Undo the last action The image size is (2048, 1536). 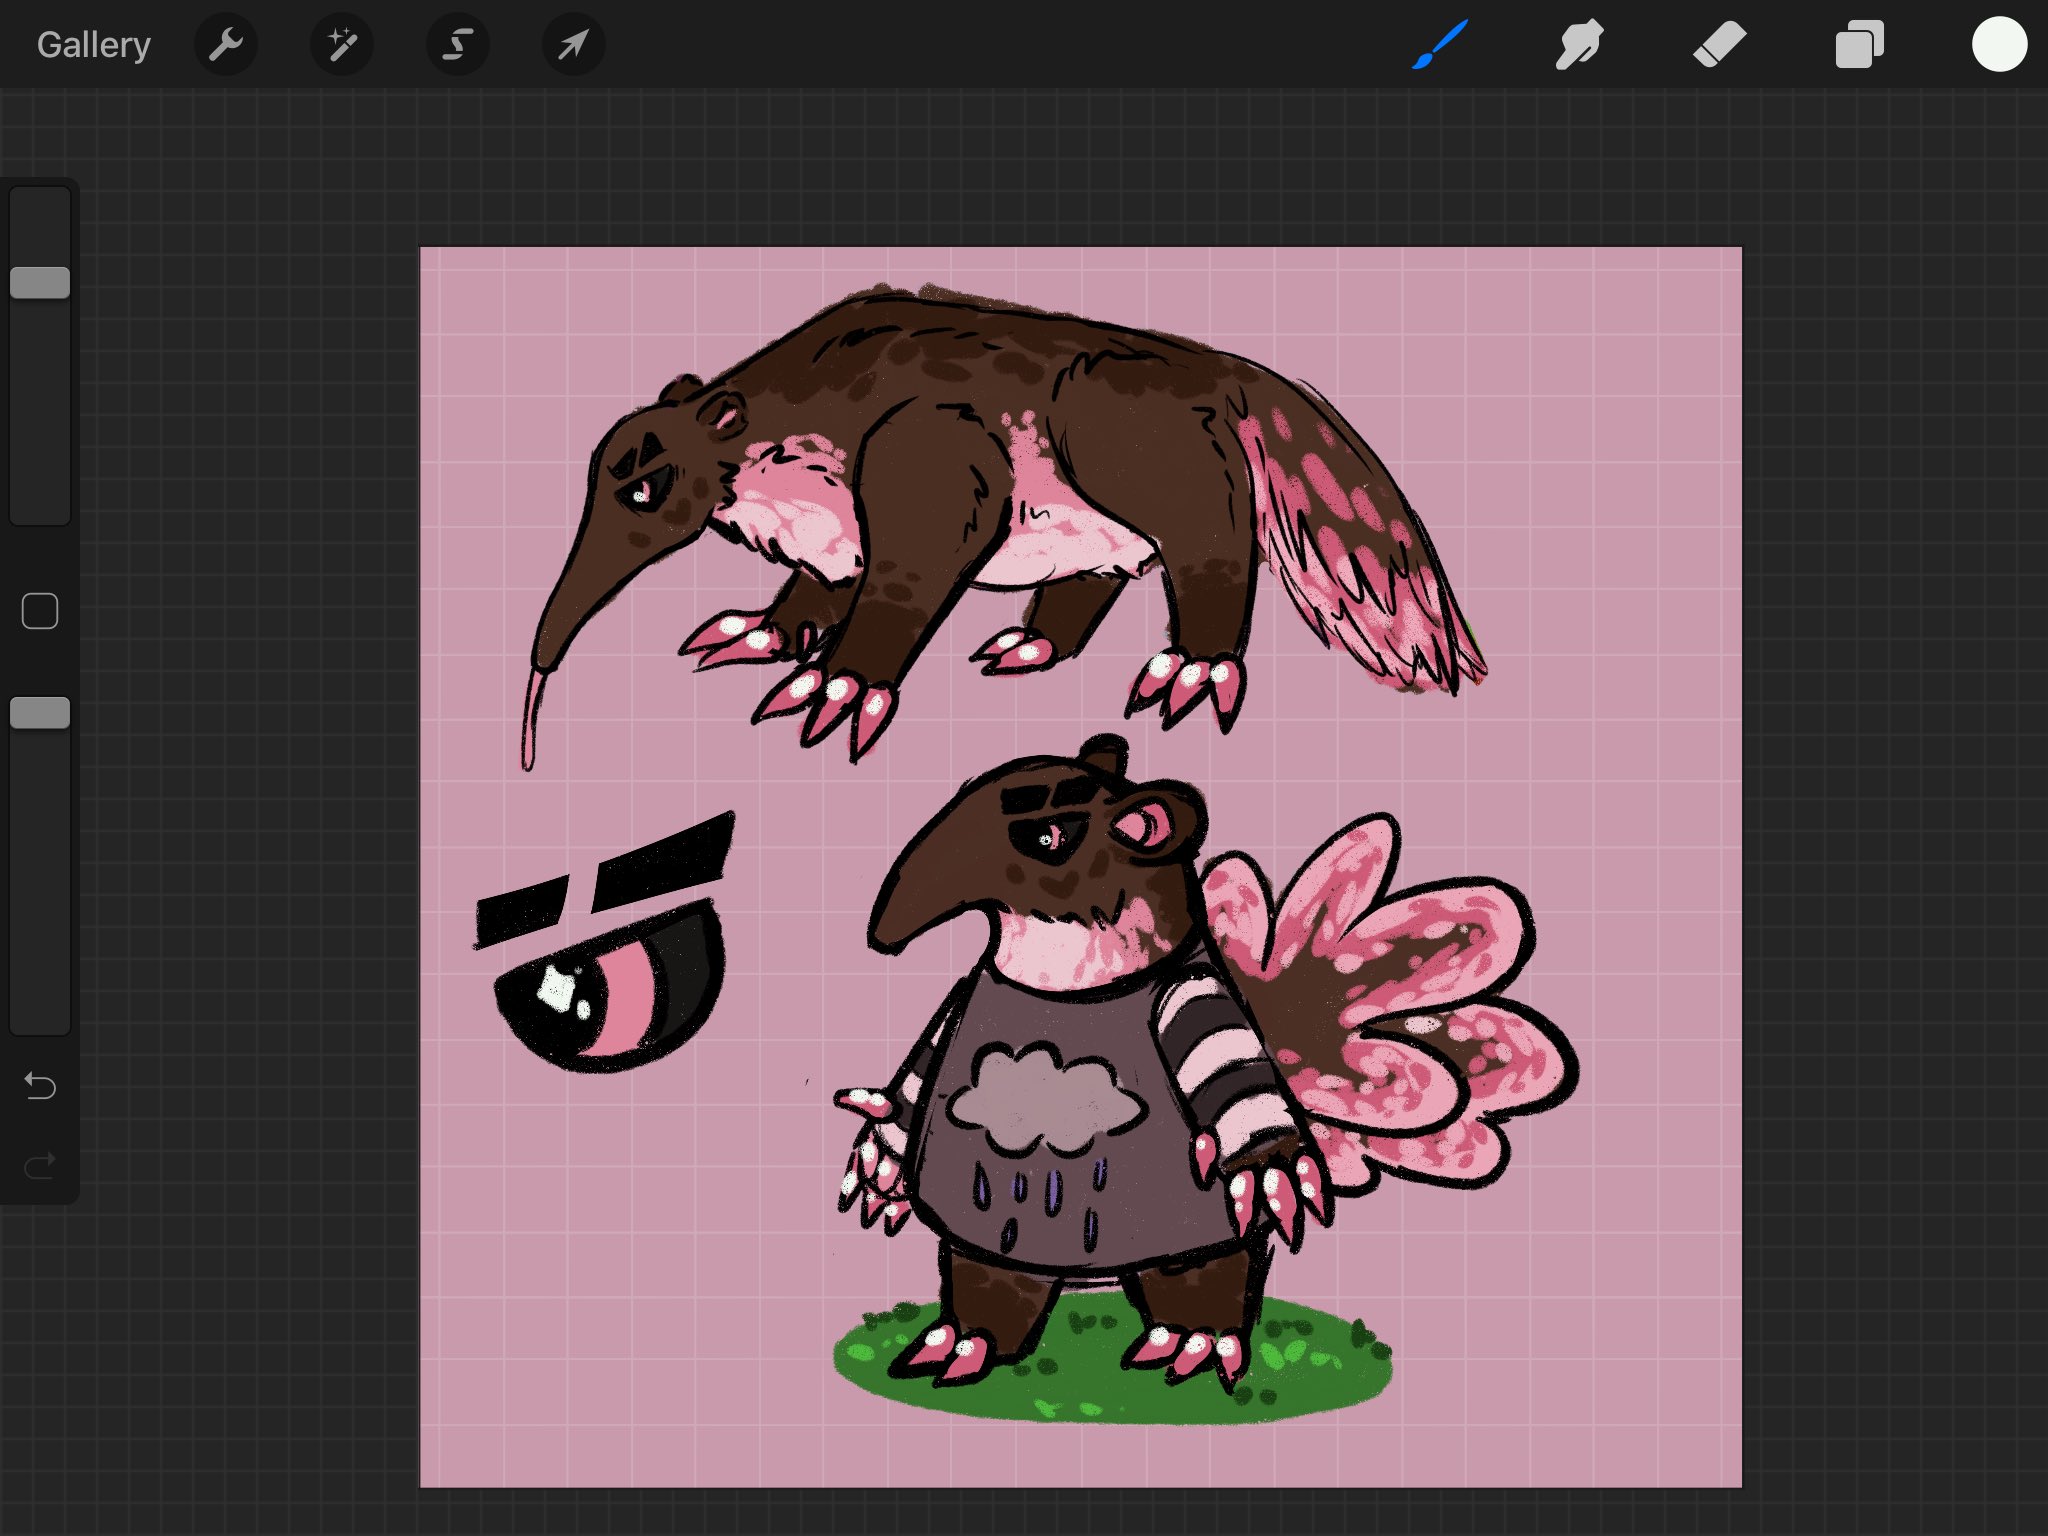[40, 1086]
